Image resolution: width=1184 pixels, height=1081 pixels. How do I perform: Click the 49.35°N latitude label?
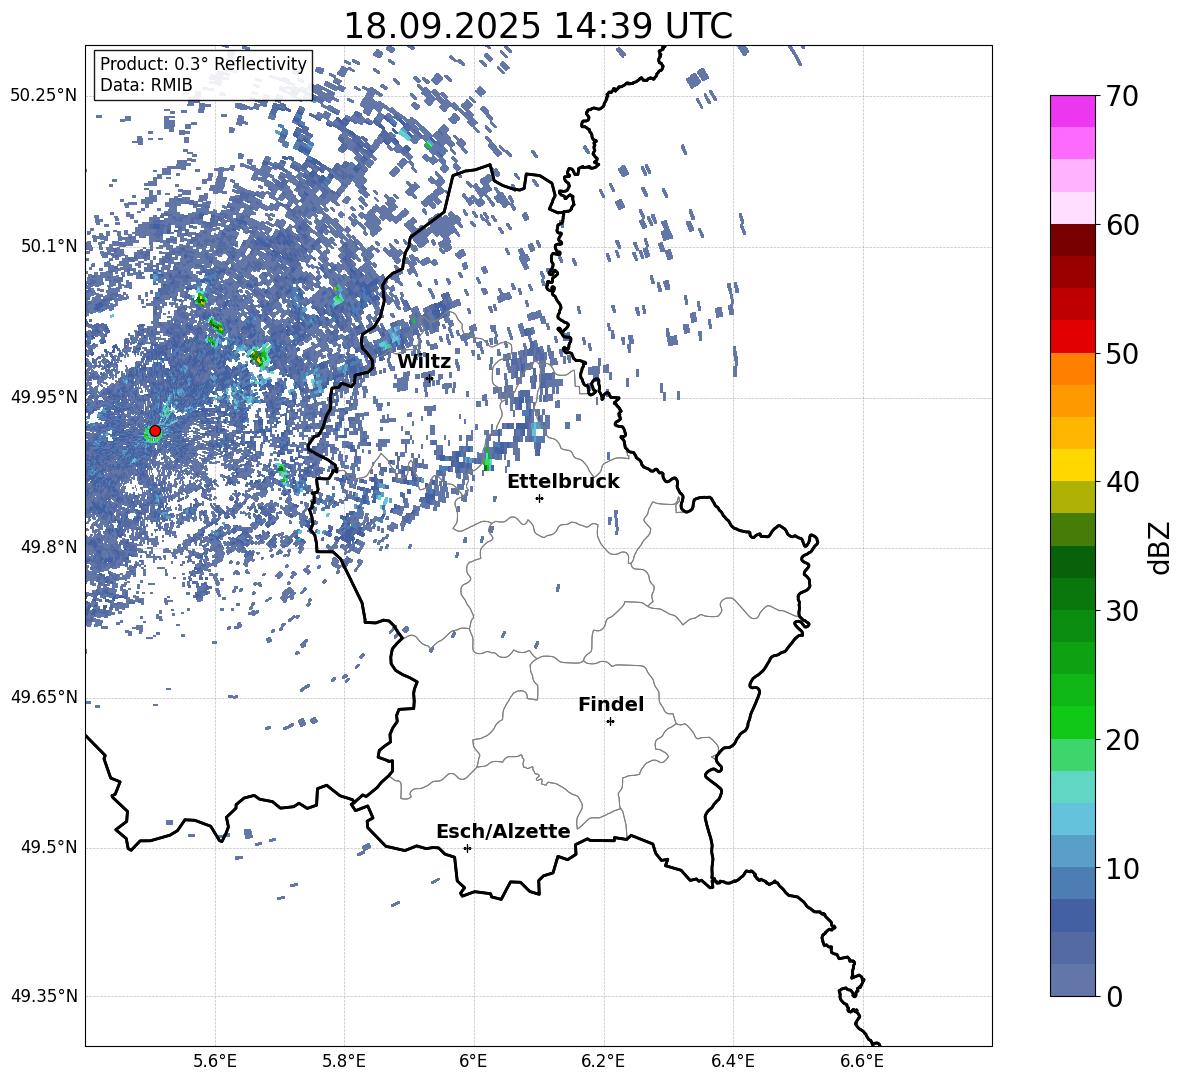44,996
